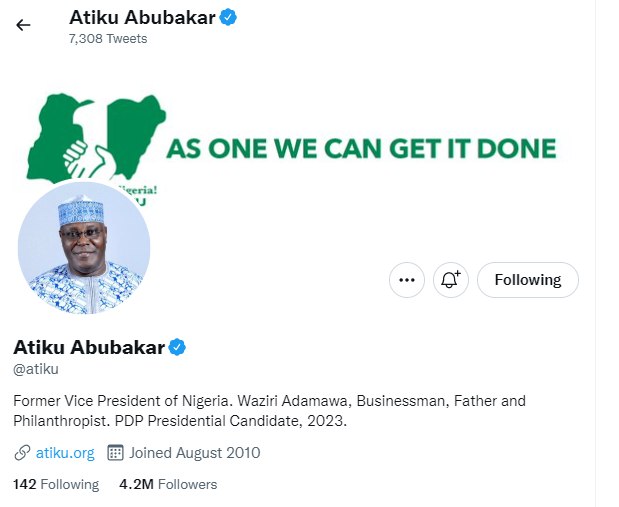This screenshot has height=507, width=619.
Task: Open the atiku.org website link
Action: 65,453
